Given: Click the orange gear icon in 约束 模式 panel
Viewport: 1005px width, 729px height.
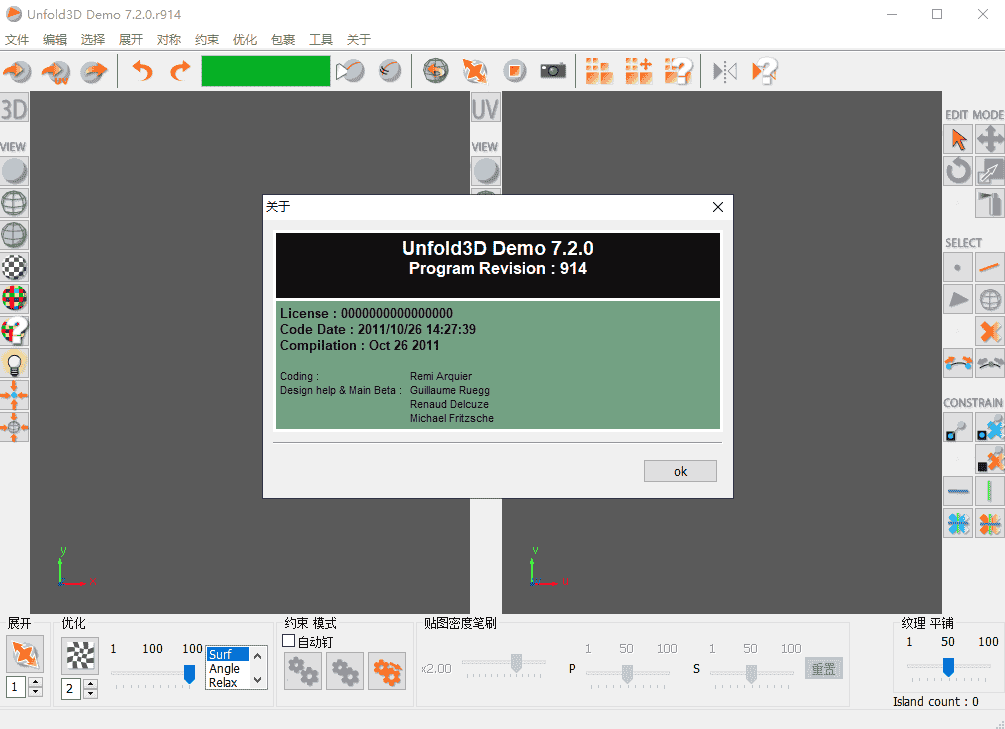Looking at the screenshot, I should tap(387, 671).
